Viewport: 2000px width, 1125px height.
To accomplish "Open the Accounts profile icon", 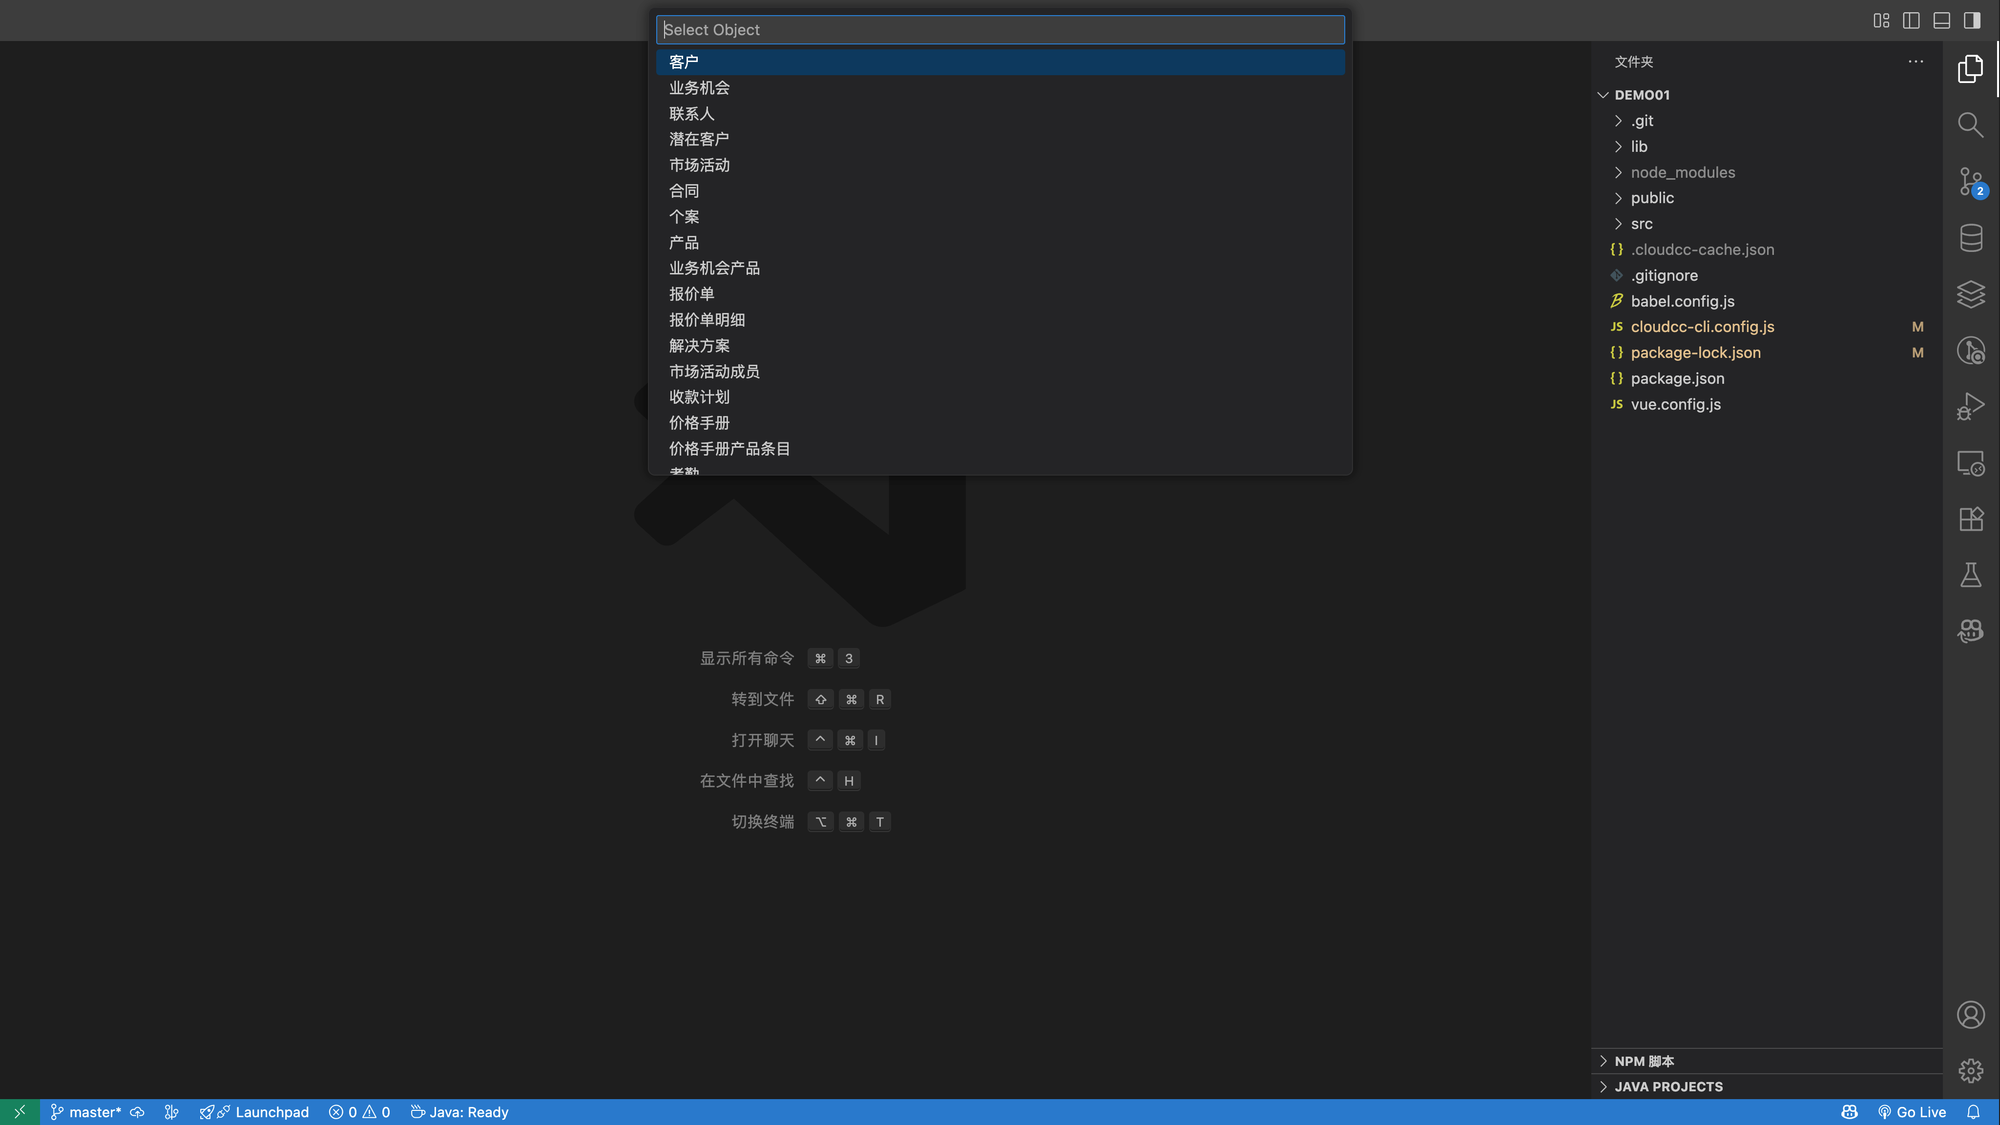I will tap(1970, 1015).
